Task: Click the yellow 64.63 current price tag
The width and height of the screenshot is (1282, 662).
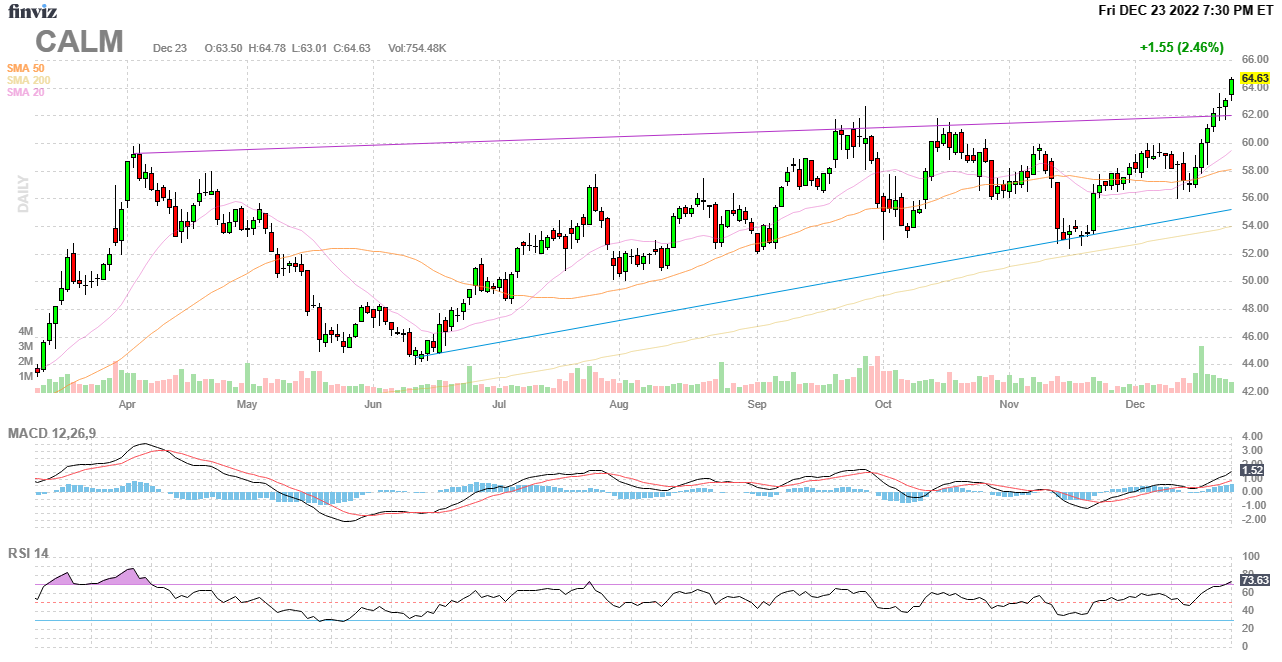Action: click(1254, 78)
